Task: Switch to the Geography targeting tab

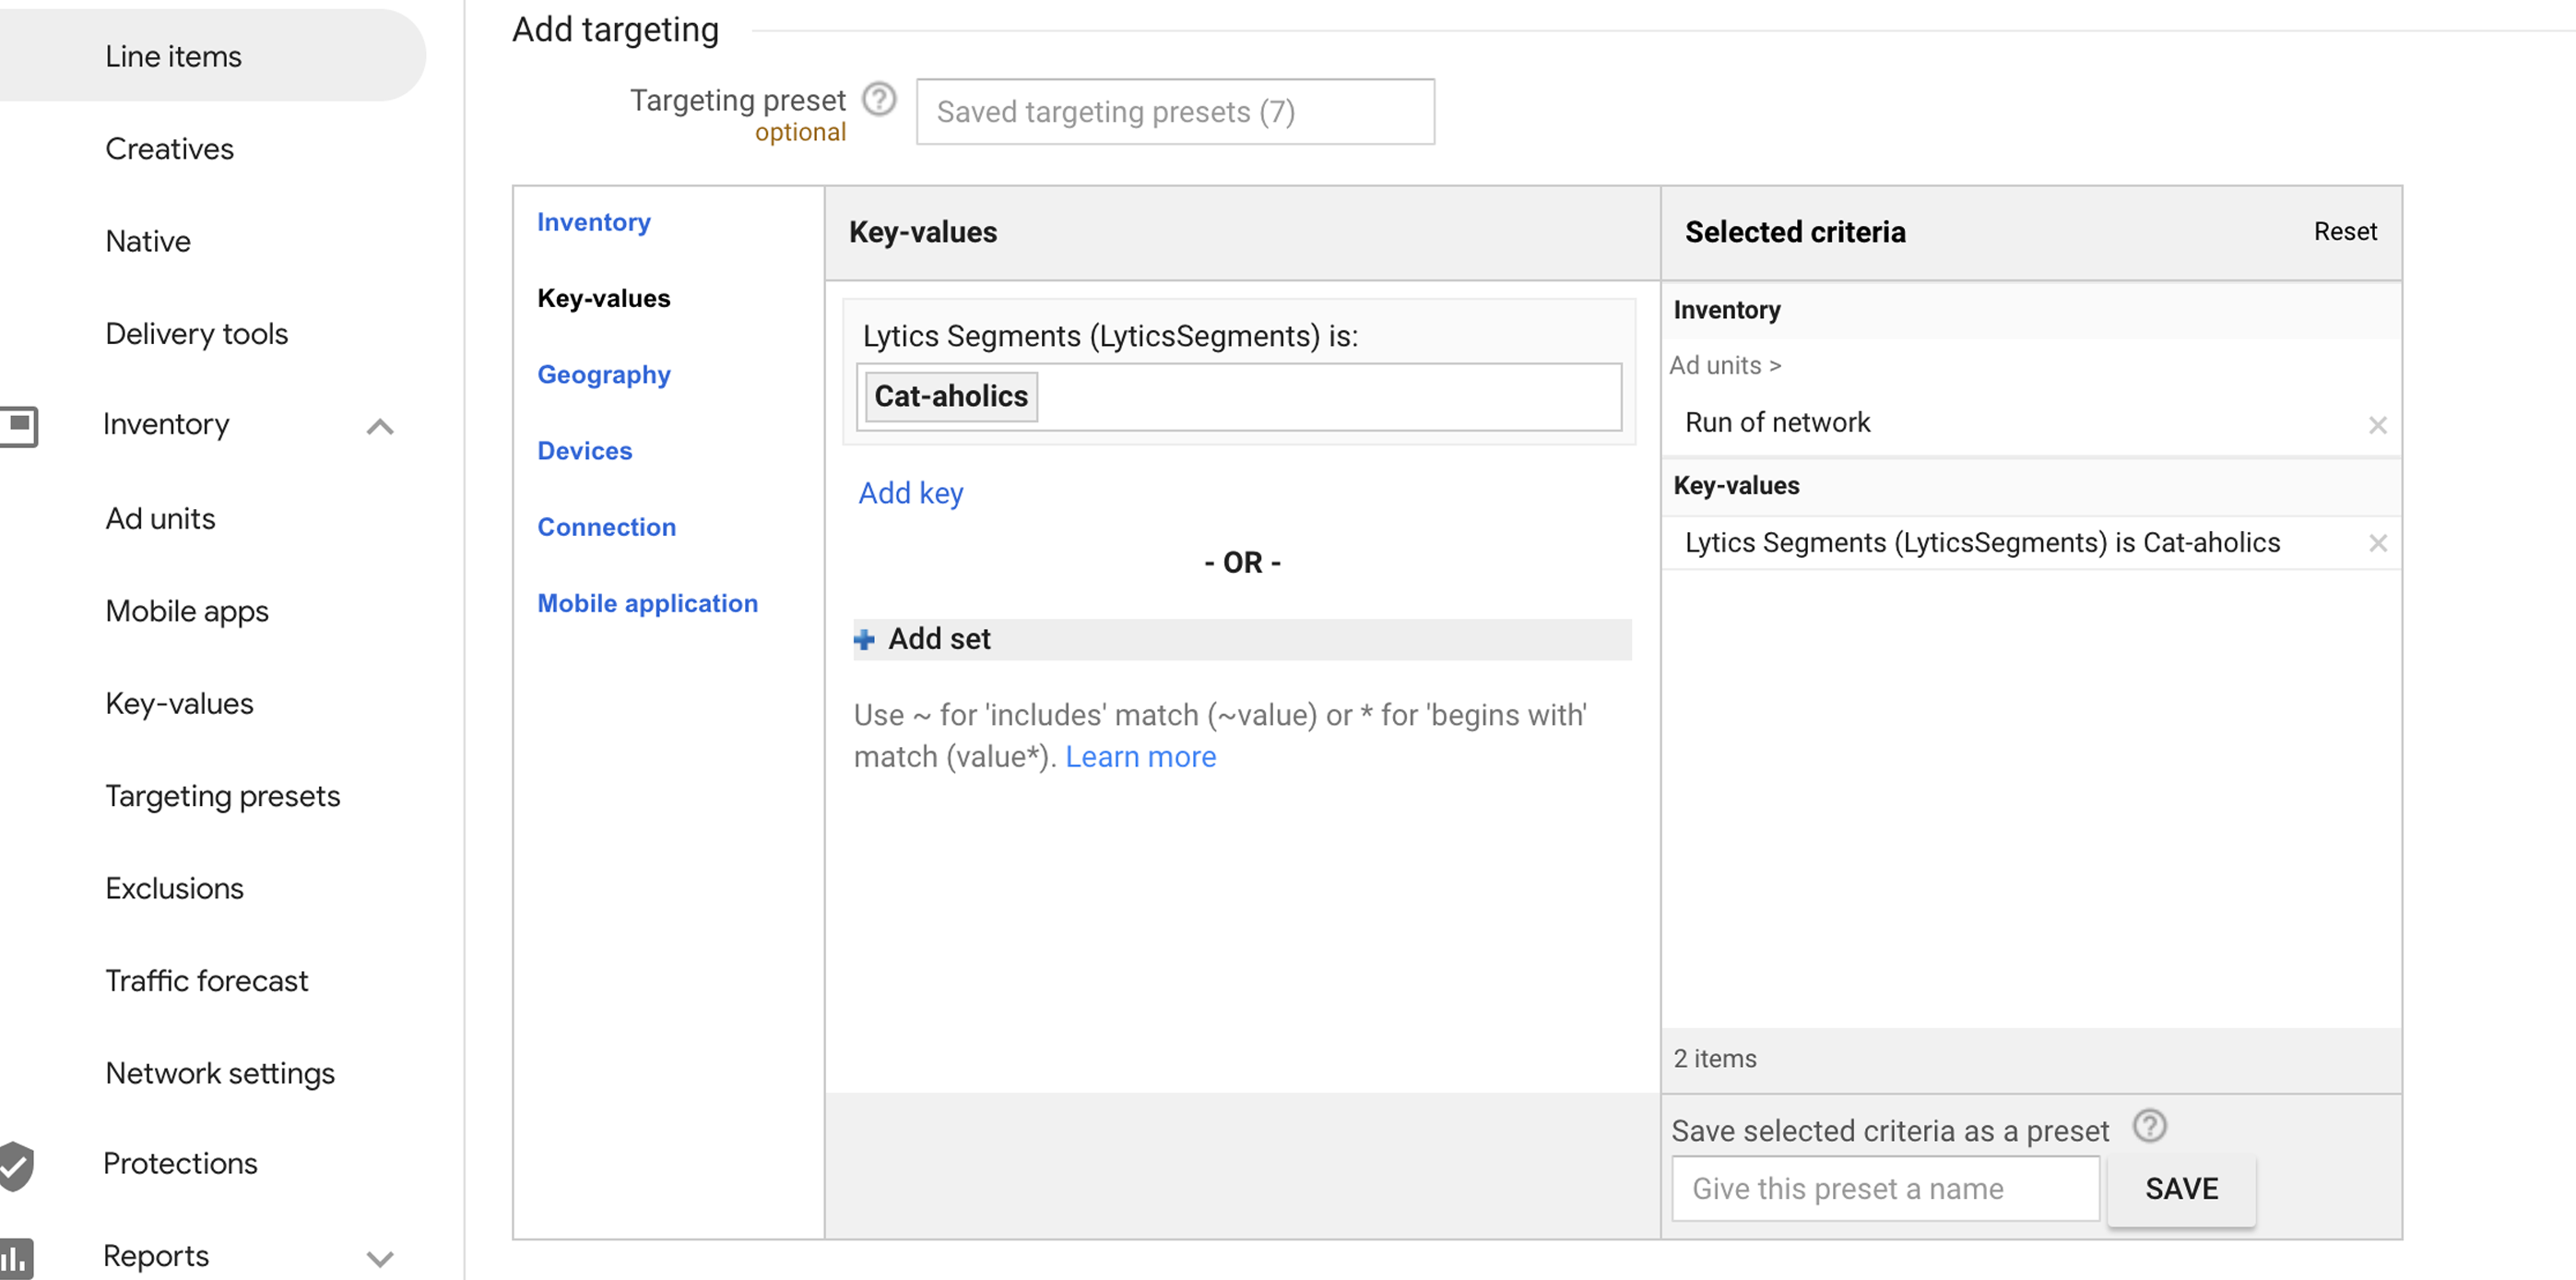Action: tap(603, 375)
